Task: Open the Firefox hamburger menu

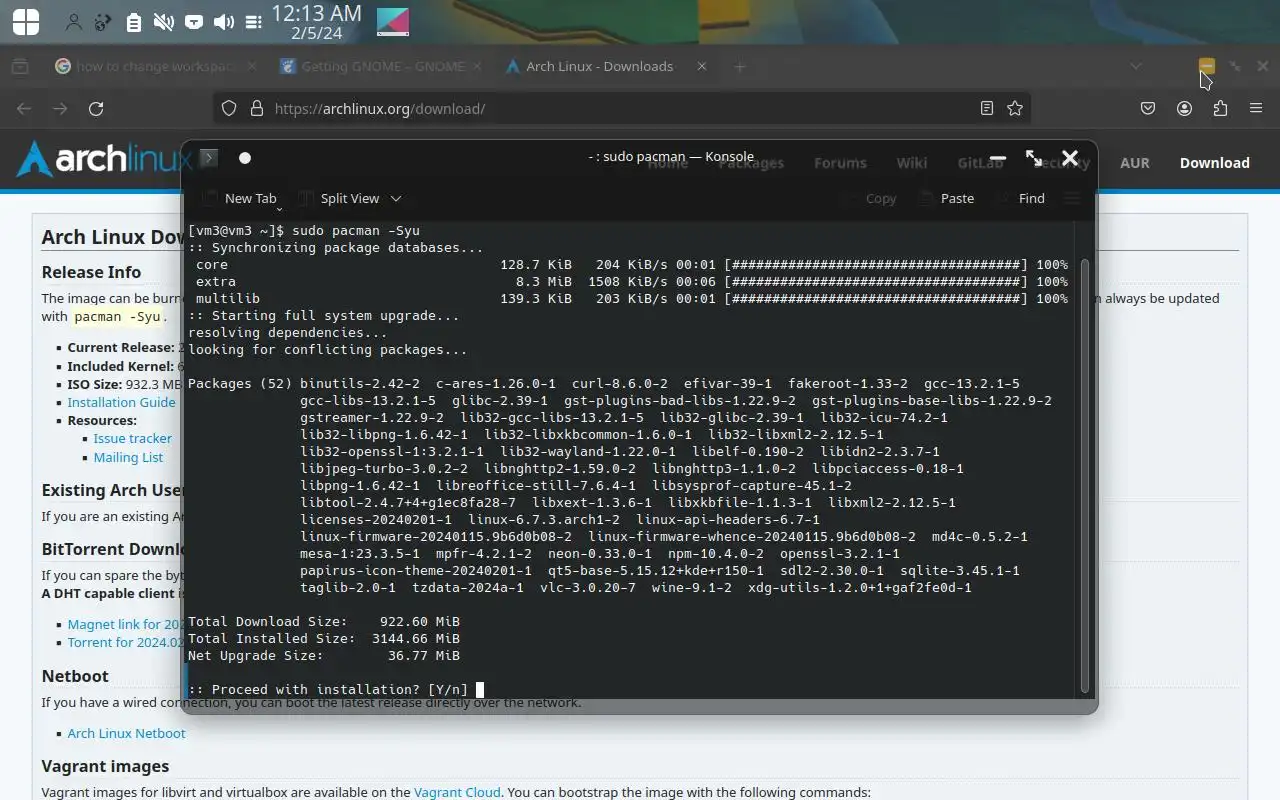Action: point(1256,108)
